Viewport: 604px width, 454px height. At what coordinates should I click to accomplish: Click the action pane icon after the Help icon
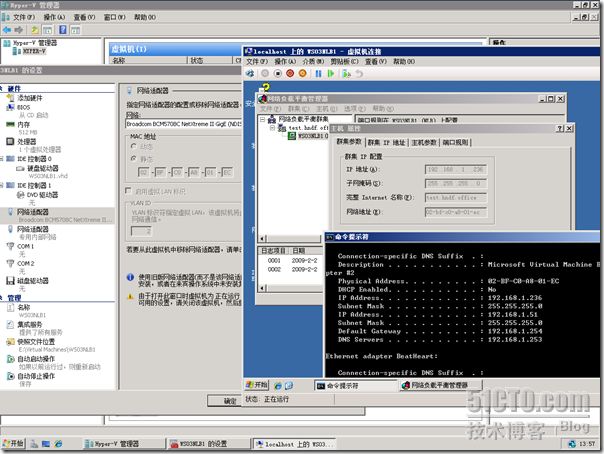(76, 30)
